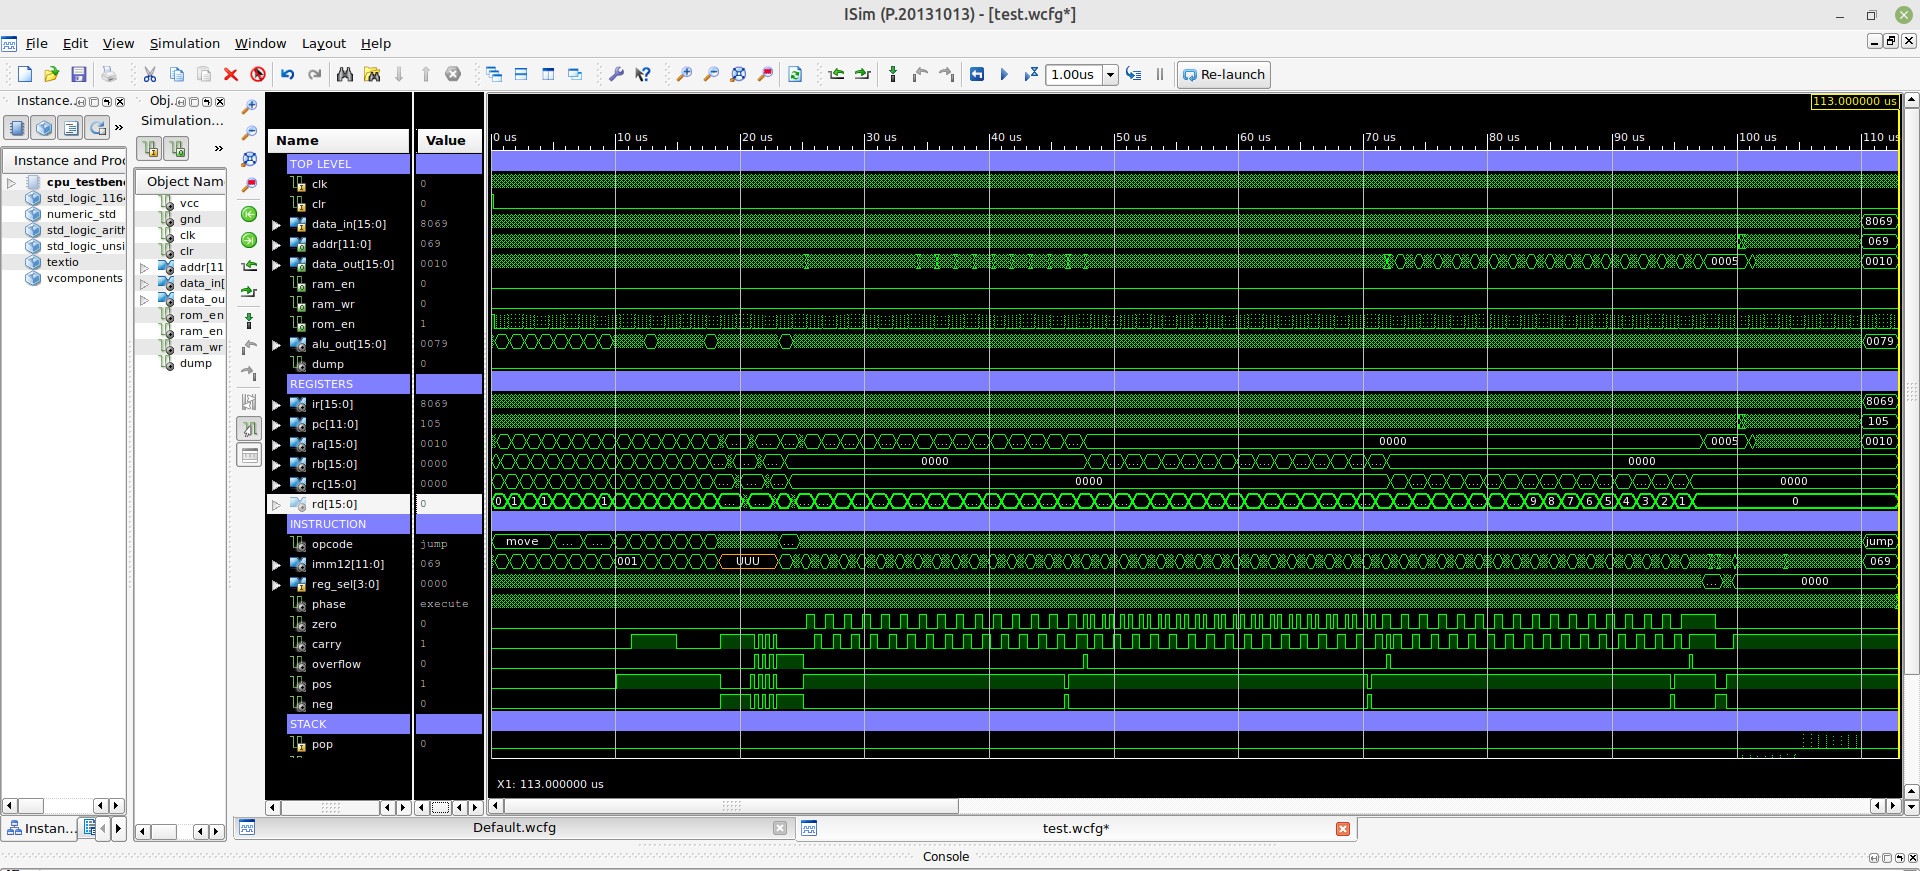Restart the simulation with the blue rewind icon

[977, 74]
